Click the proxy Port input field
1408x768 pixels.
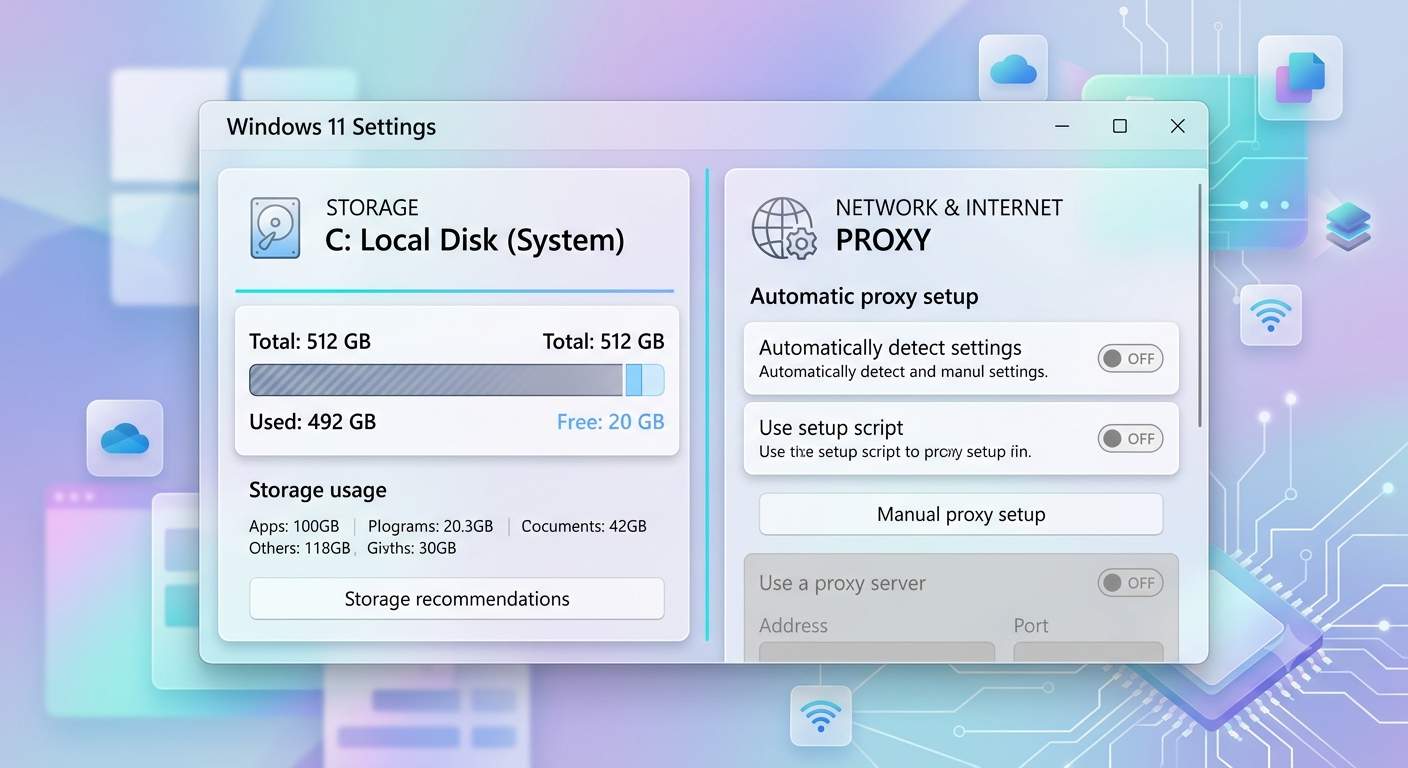coord(1088,651)
